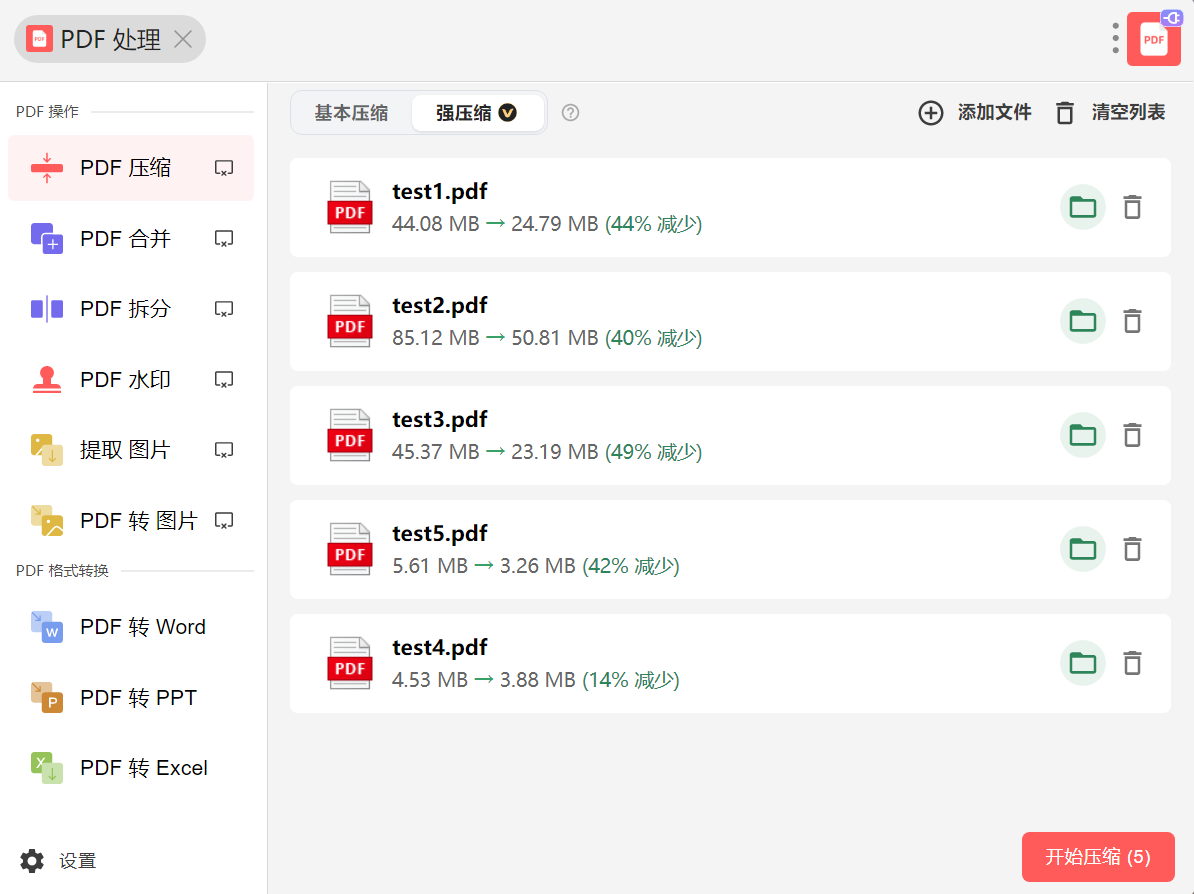The height and width of the screenshot is (894, 1194).
Task: Select PDF 水印 in the sidebar
Action: coord(131,379)
